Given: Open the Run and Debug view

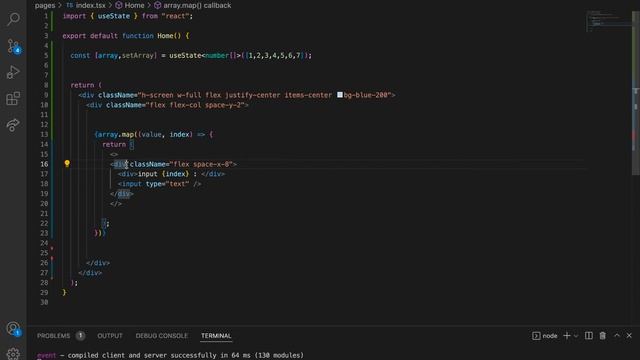Looking at the screenshot, I should coord(13,72).
